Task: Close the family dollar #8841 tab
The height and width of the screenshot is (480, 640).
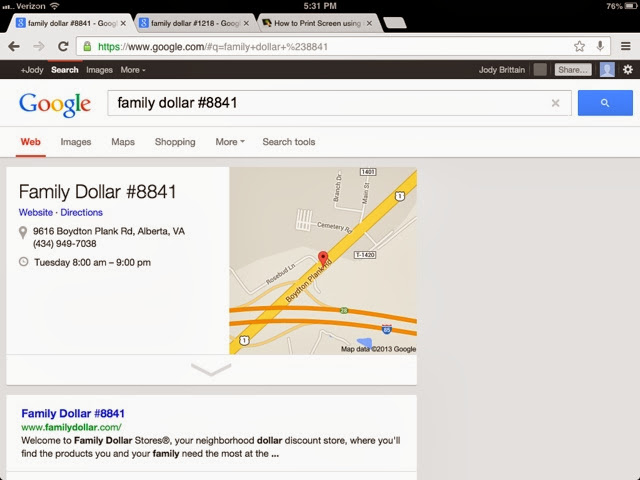Action: [x=123, y=23]
